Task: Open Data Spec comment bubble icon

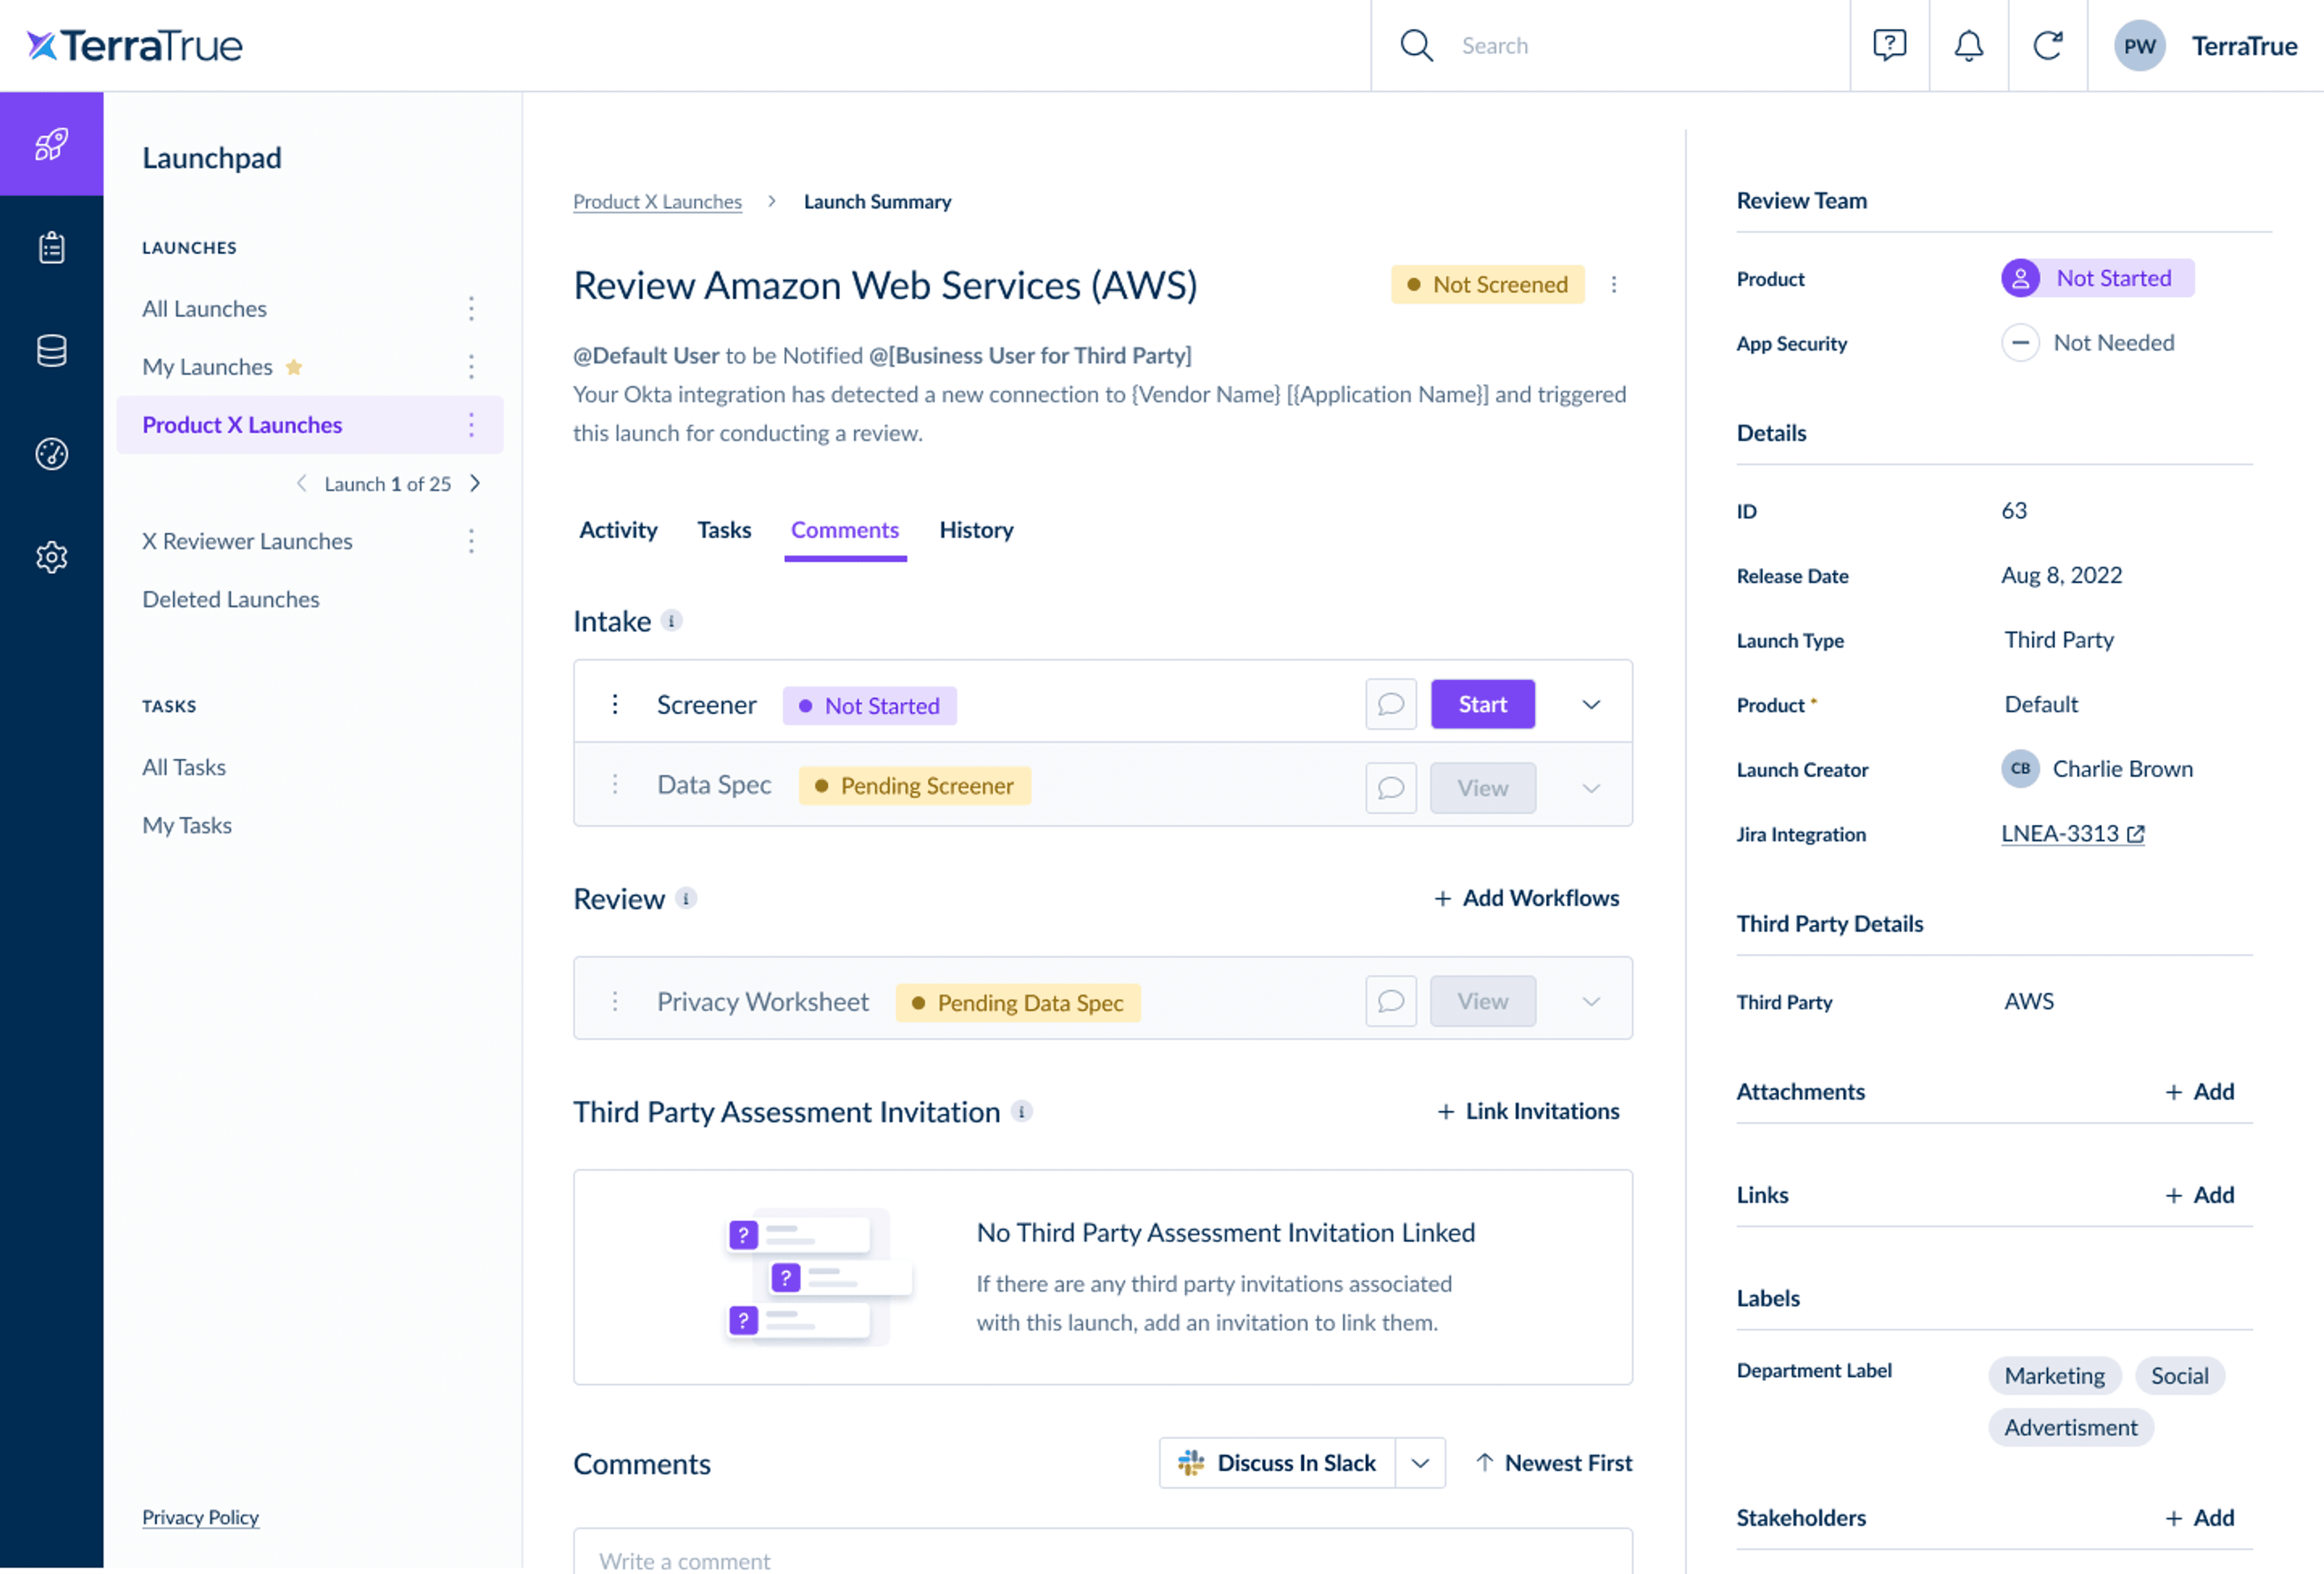Action: pos(1390,788)
